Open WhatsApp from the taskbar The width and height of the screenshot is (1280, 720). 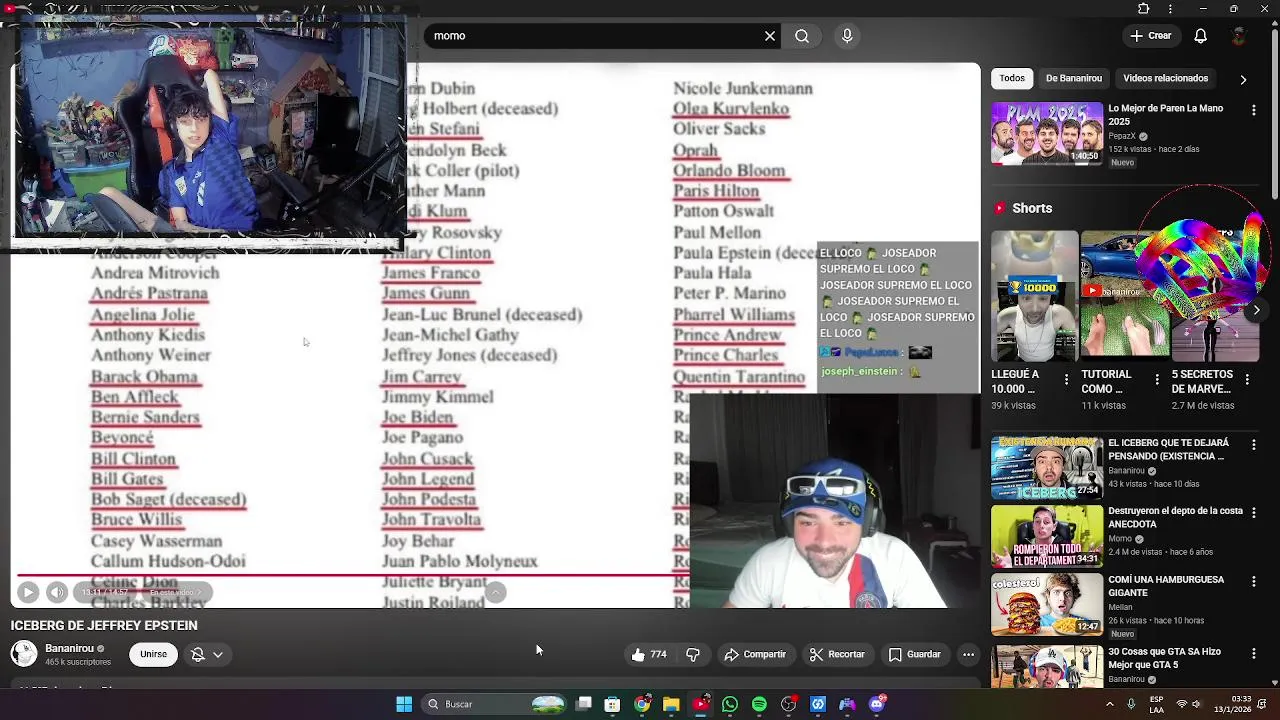(x=730, y=704)
